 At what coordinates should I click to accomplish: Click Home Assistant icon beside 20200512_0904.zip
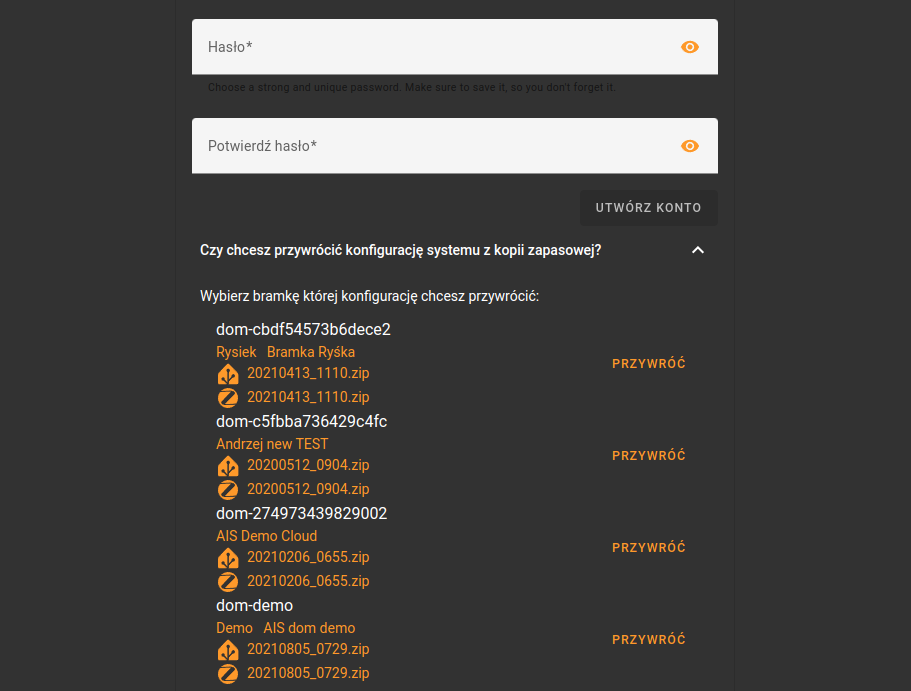pos(228,466)
